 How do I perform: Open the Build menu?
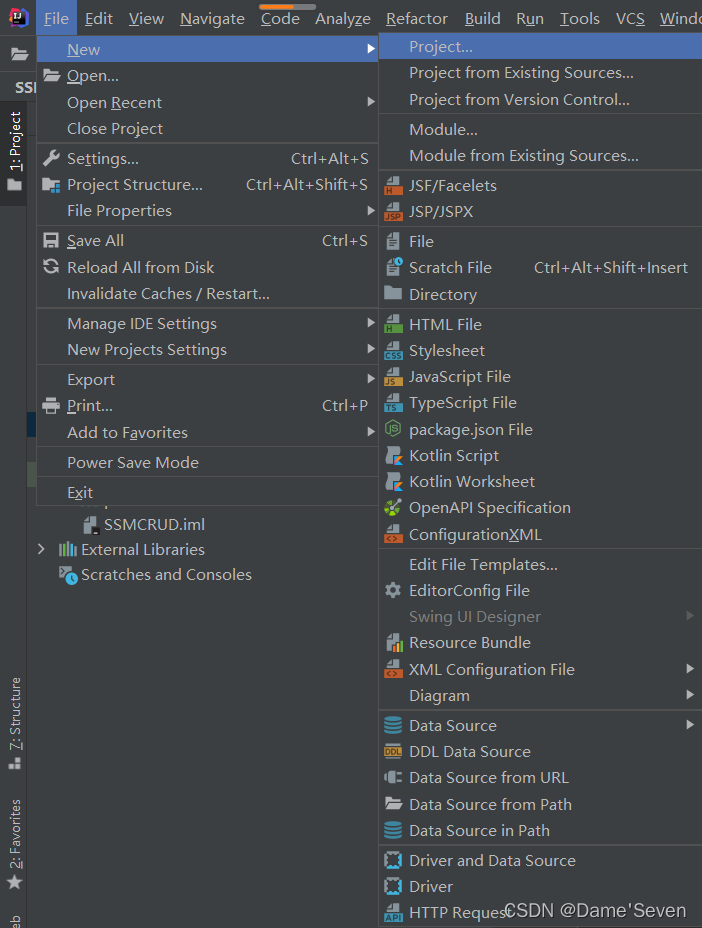pos(482,19)
